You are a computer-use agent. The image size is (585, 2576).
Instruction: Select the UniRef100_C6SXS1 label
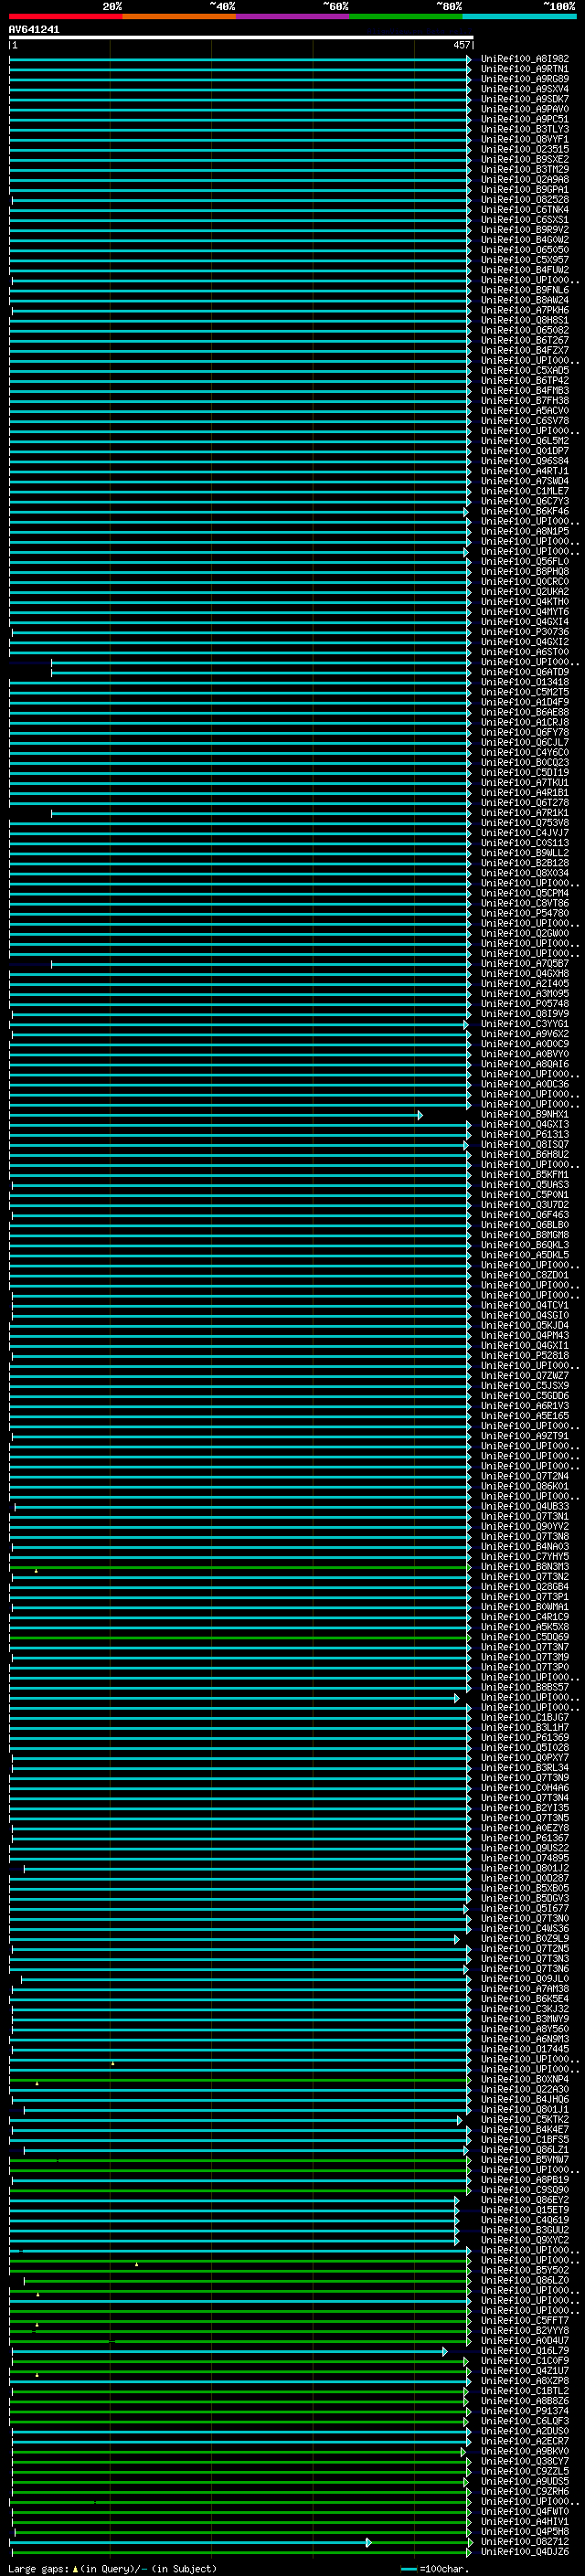tap(525, 219)
